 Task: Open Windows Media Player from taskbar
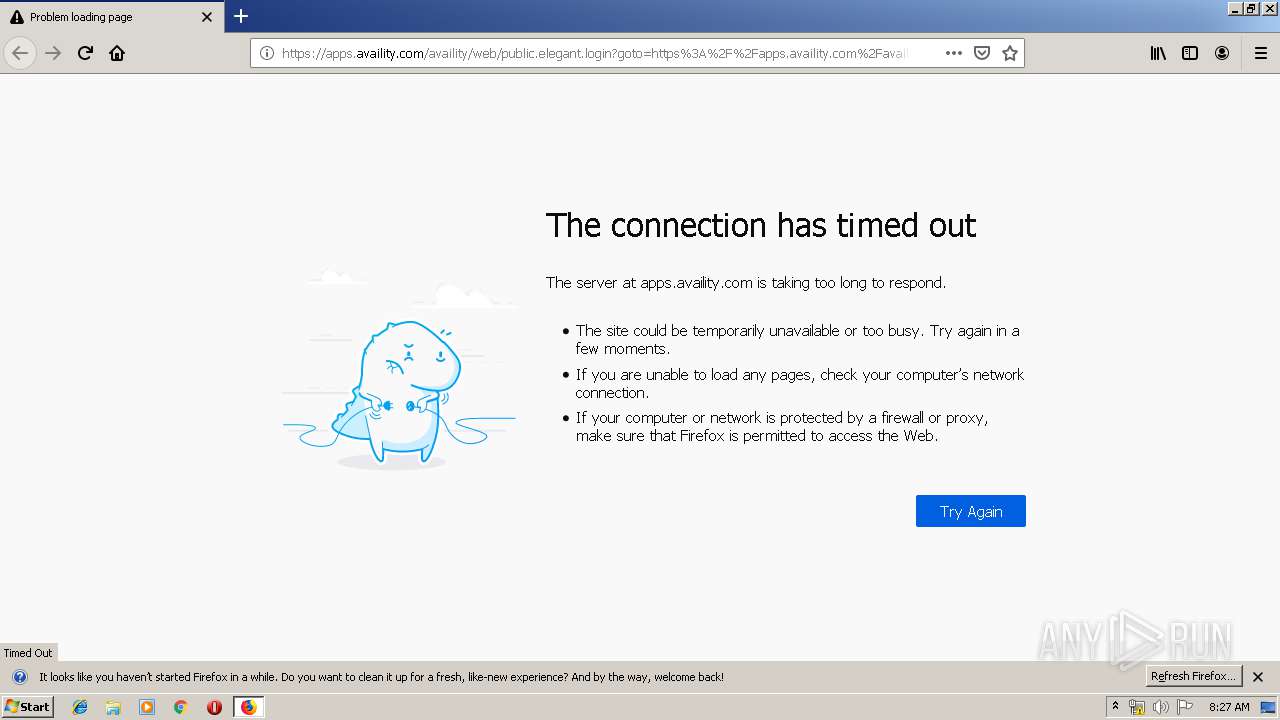147,707
